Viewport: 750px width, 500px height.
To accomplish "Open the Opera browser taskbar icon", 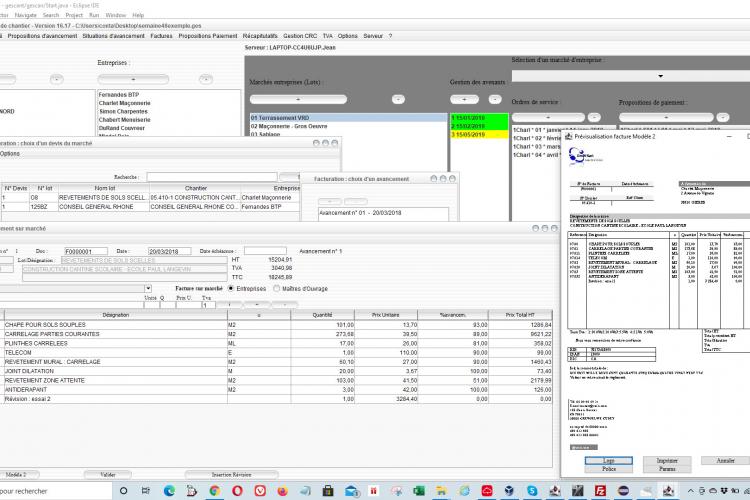I will [x=237, y=490].
